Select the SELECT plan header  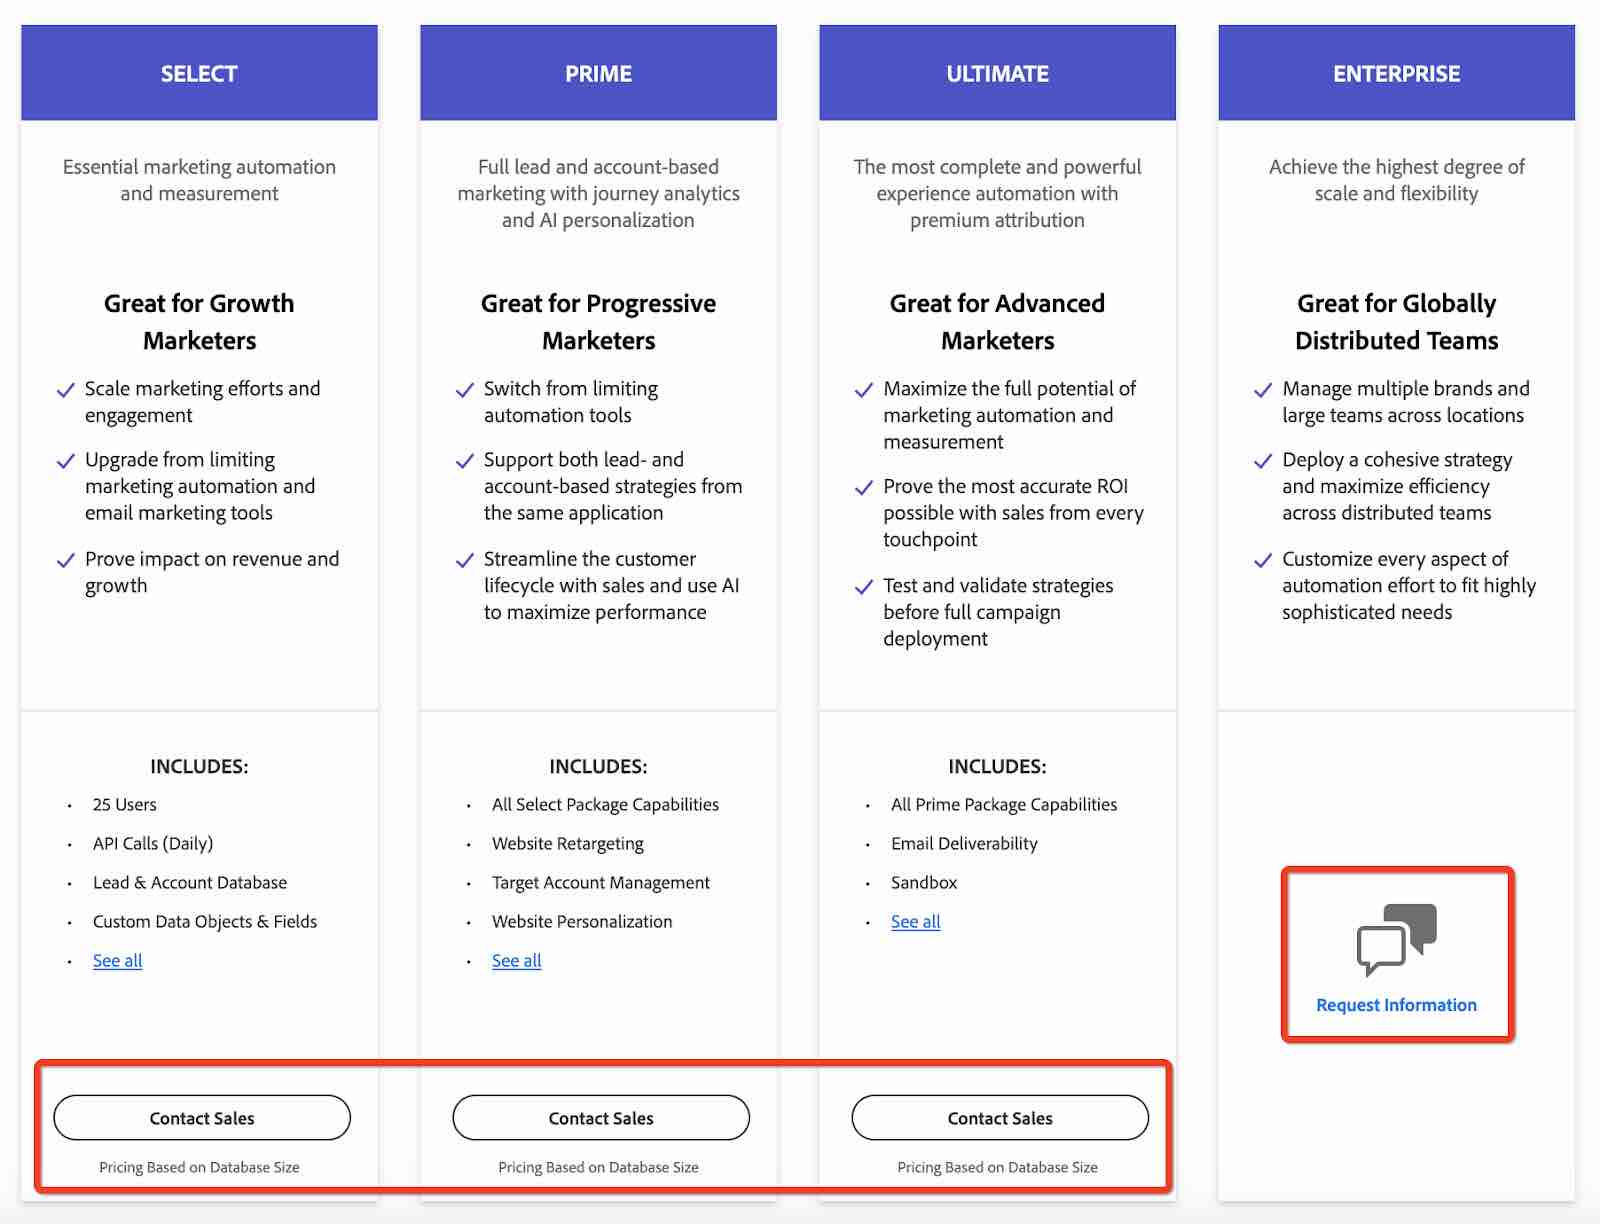[x=199, y=72]
